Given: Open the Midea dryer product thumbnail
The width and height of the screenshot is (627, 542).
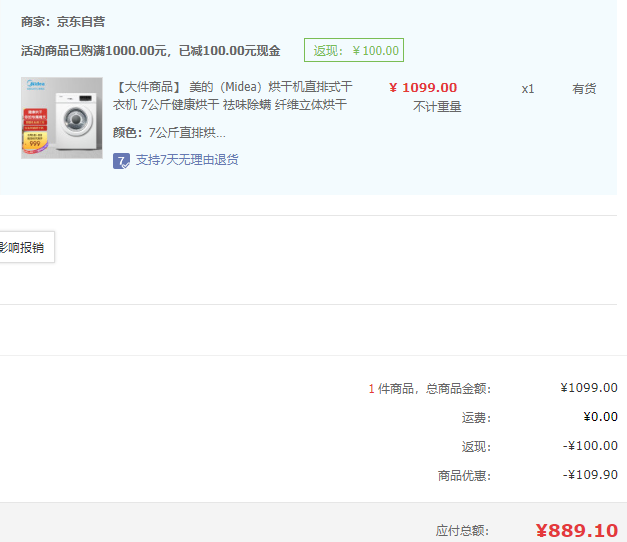Looking at the screenshot, I should pyautogui.click(x=62, y=118).
